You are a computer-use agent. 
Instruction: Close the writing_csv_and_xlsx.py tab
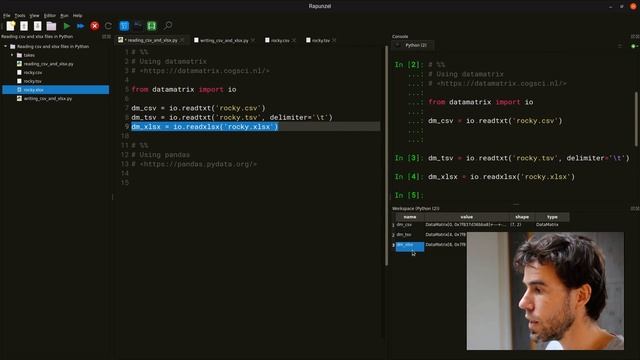click(253, 40)
